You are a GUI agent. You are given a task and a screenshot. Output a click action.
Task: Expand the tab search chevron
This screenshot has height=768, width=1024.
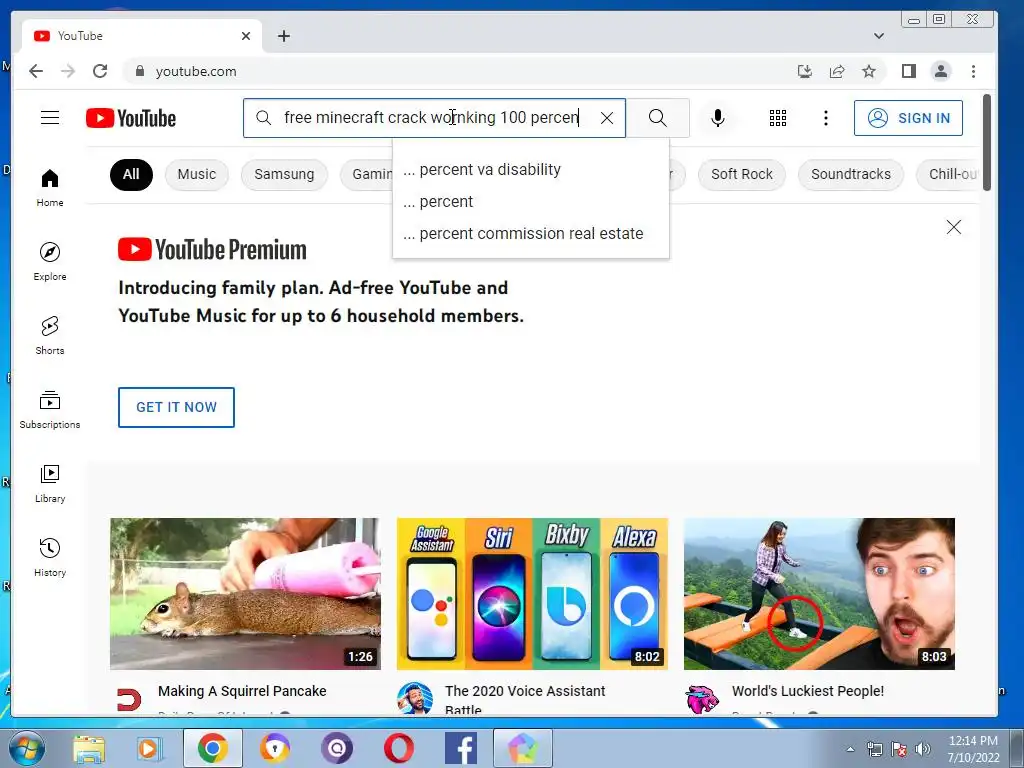pos(879,36)
